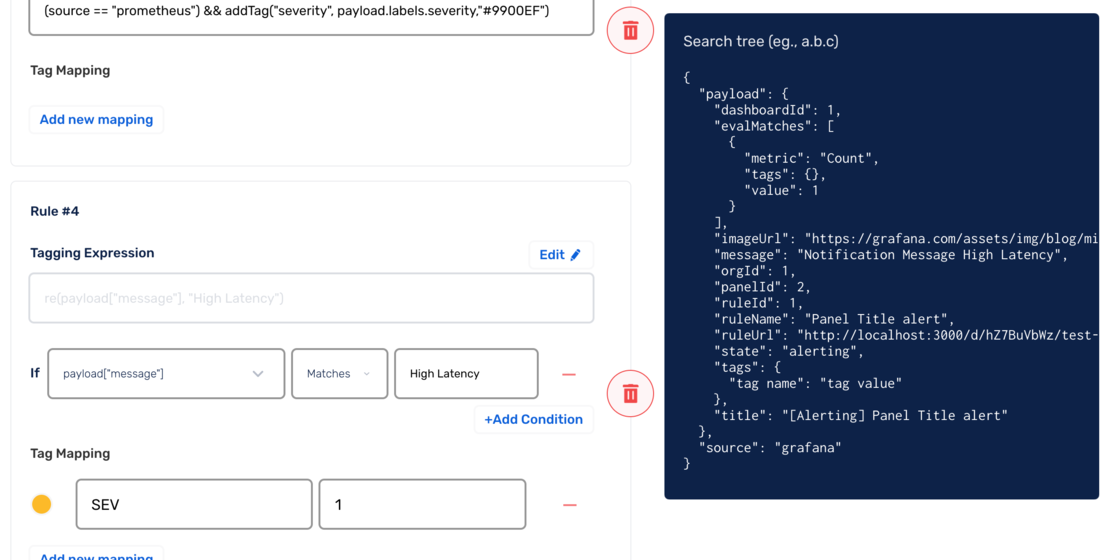
Task: Open the payload["message"] field dropdown
Action: pos(166,374)
